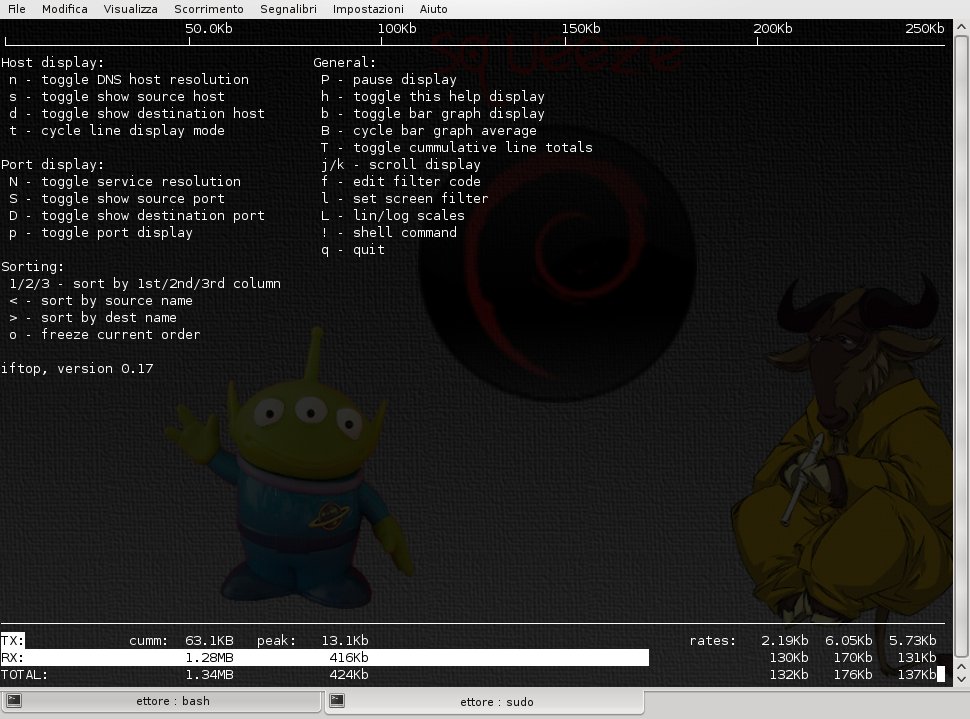Screen dimensions: 970x719
Task: Click the 150Kb scale label
Action: 580,28
